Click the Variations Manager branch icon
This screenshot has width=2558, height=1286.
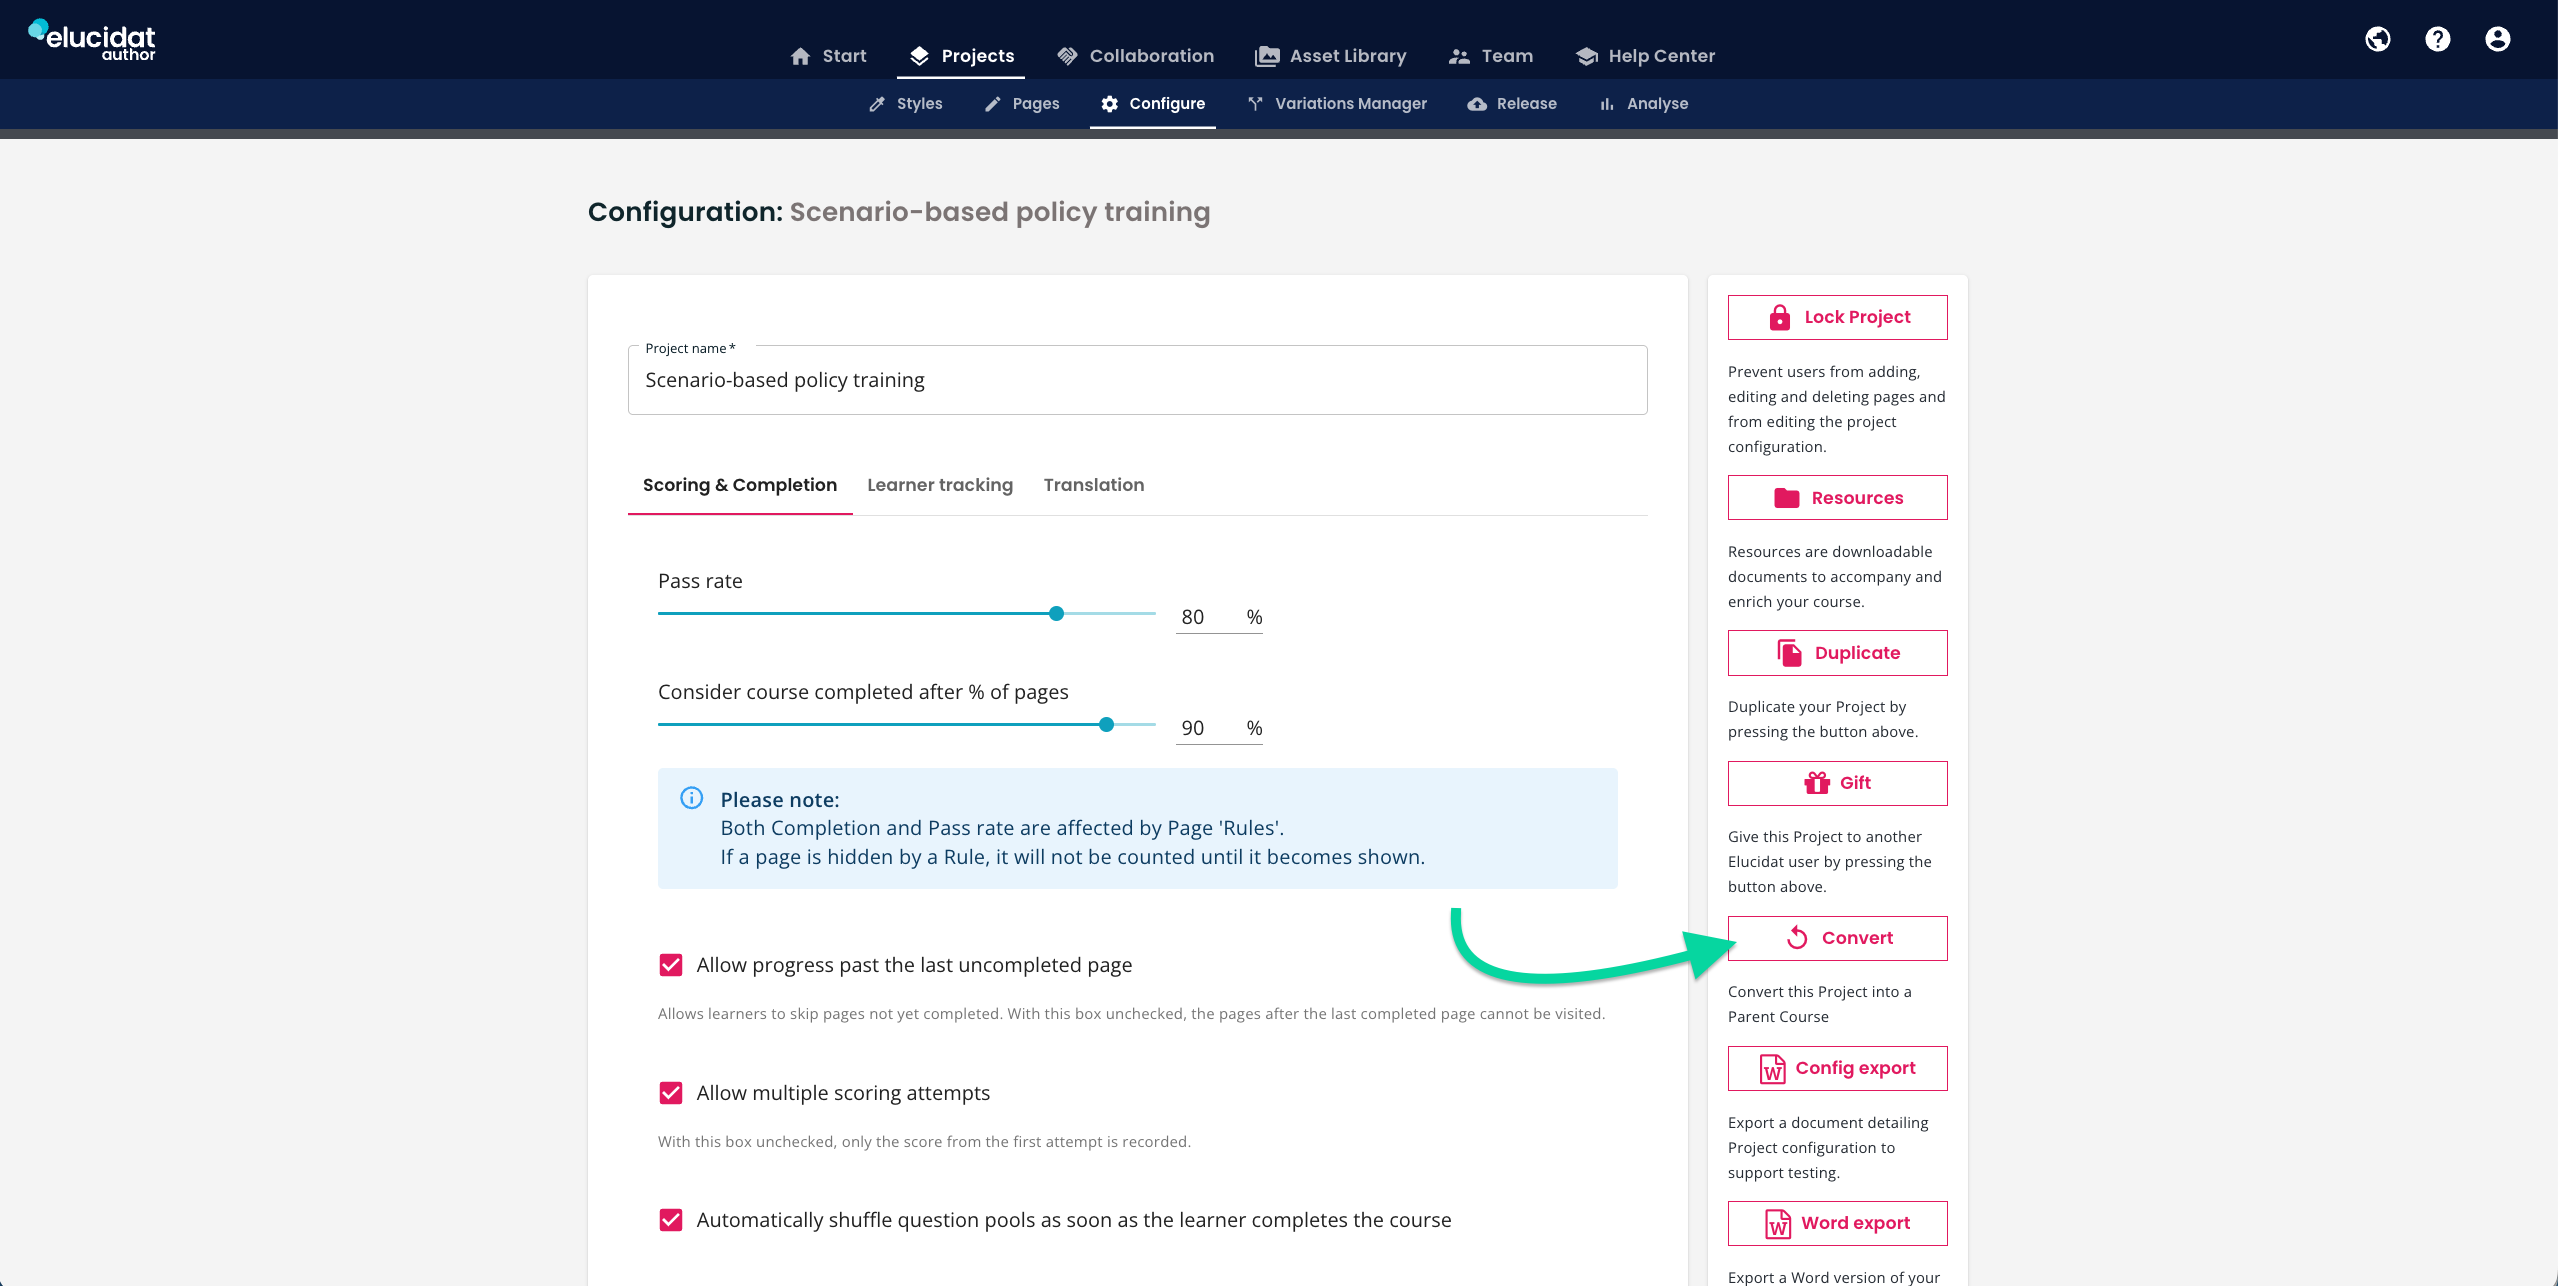pos(1255,104)
